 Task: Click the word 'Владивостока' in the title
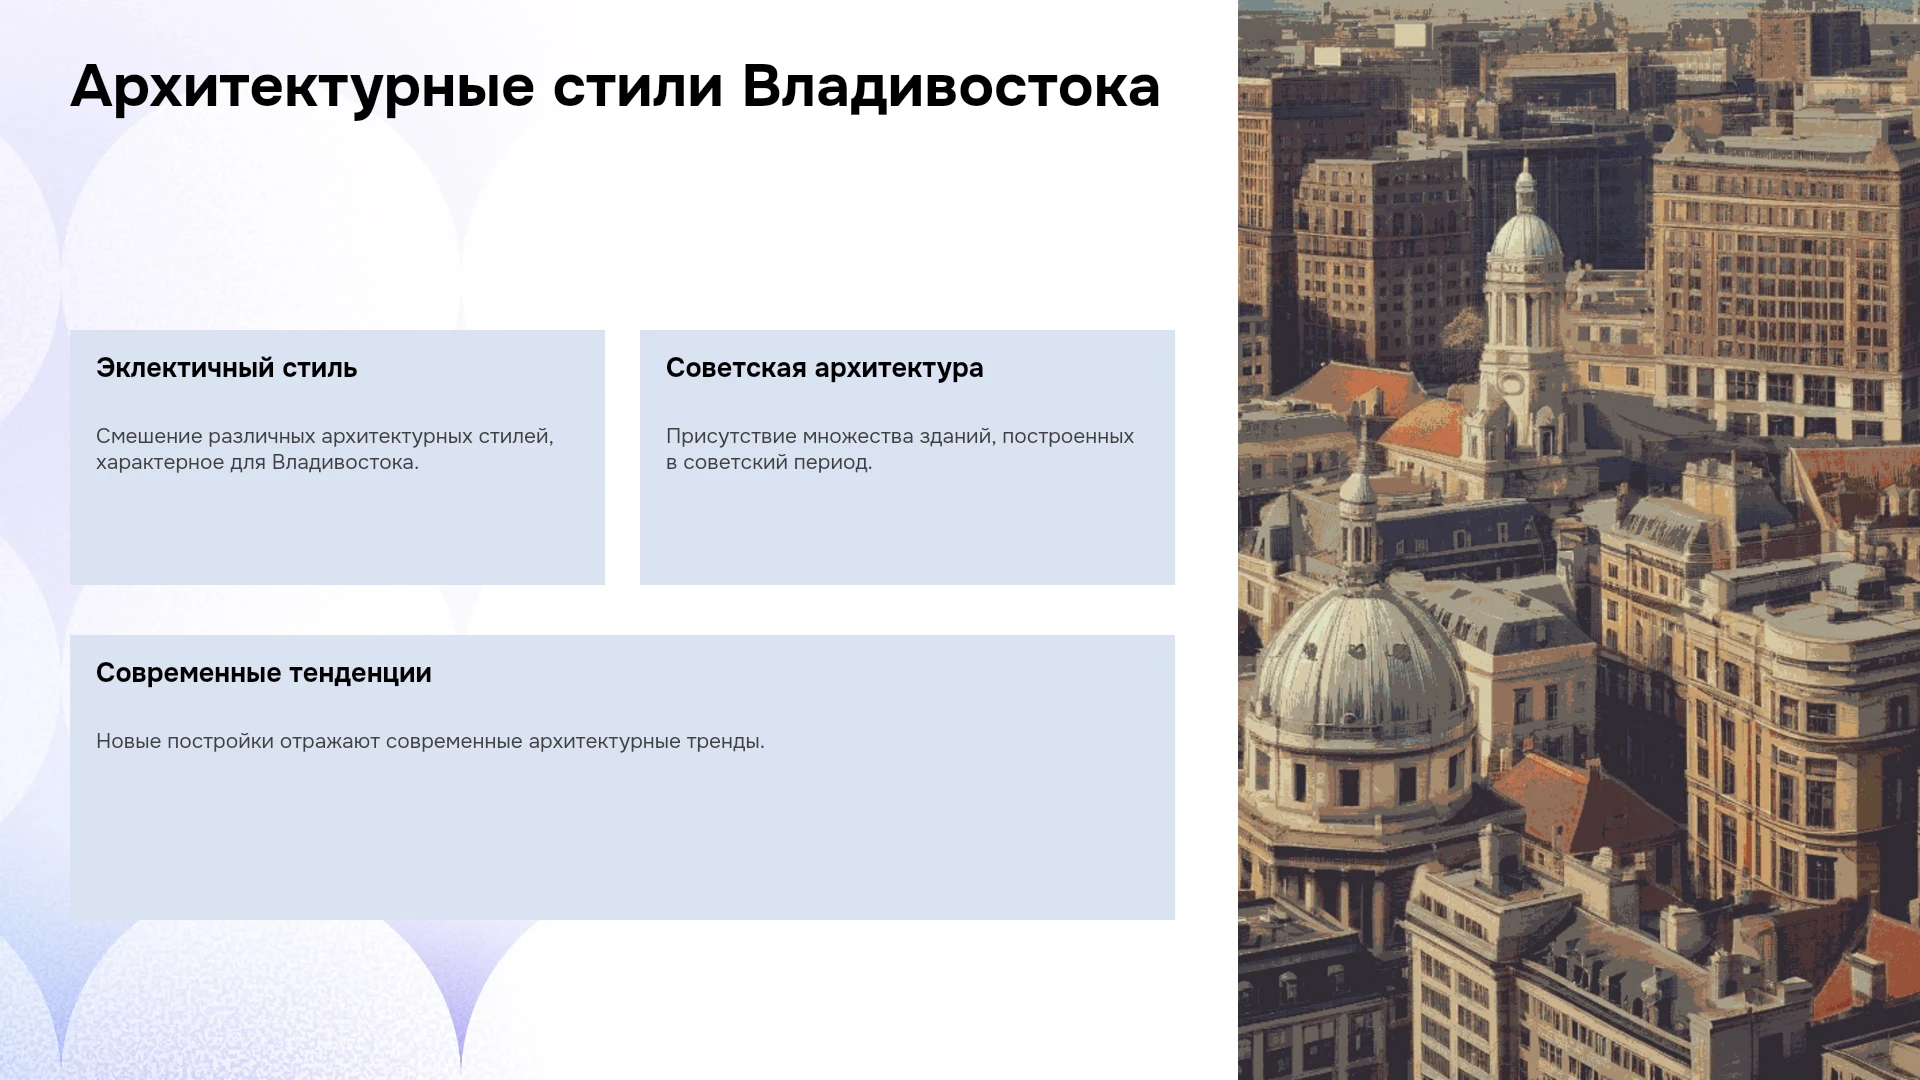(951, 87)
